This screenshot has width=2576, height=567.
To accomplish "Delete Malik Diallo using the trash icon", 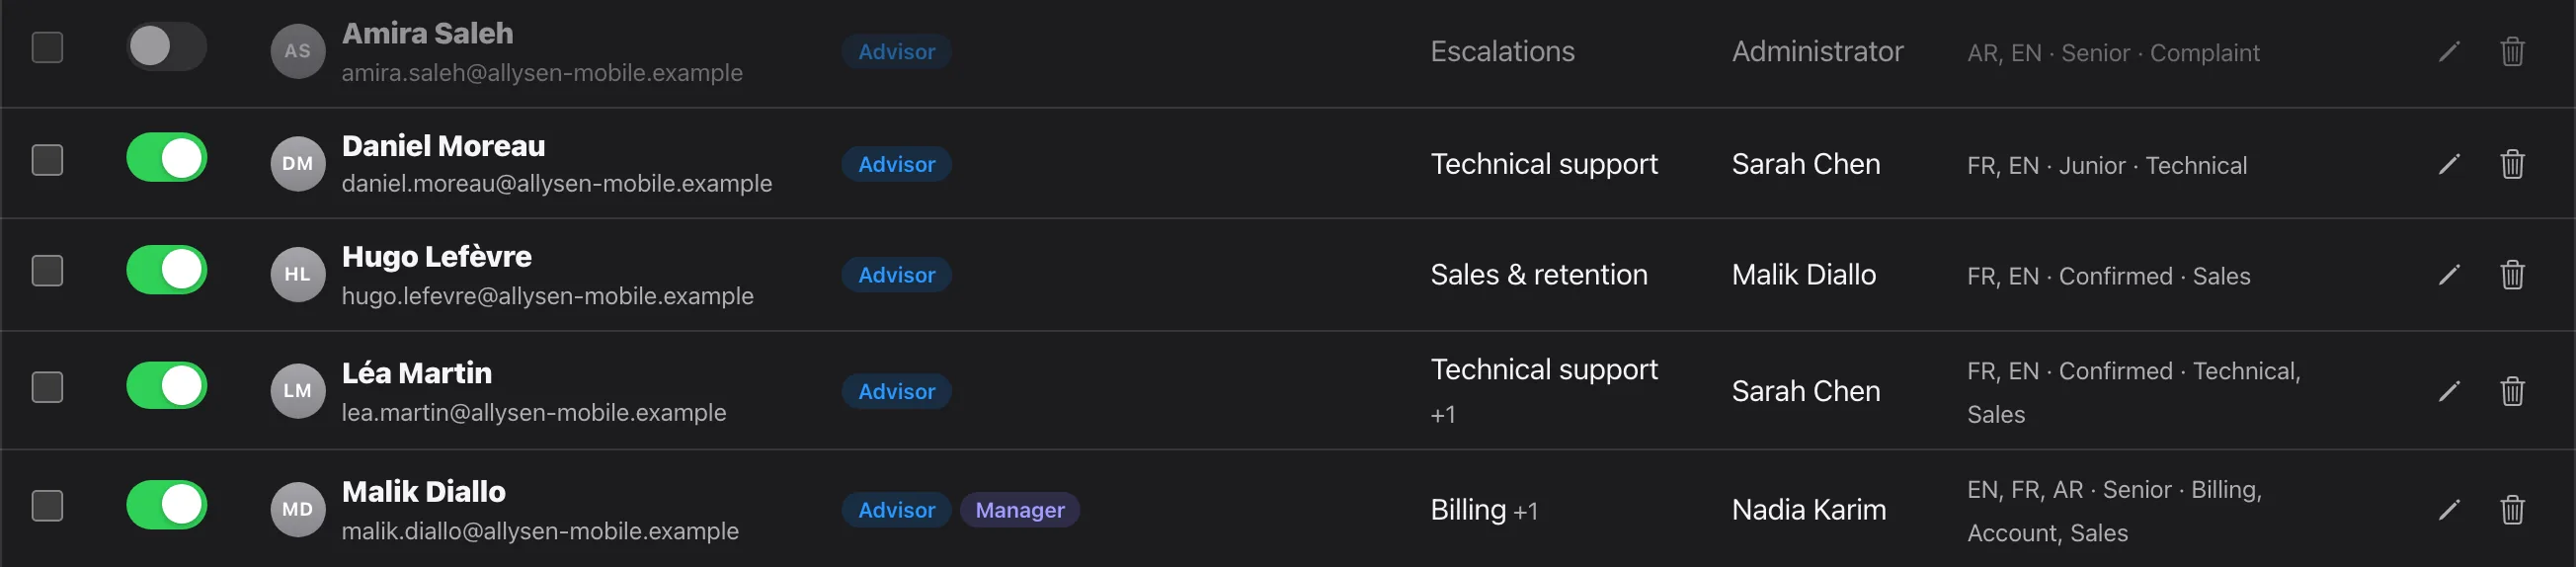I will tap(2512, 509).
